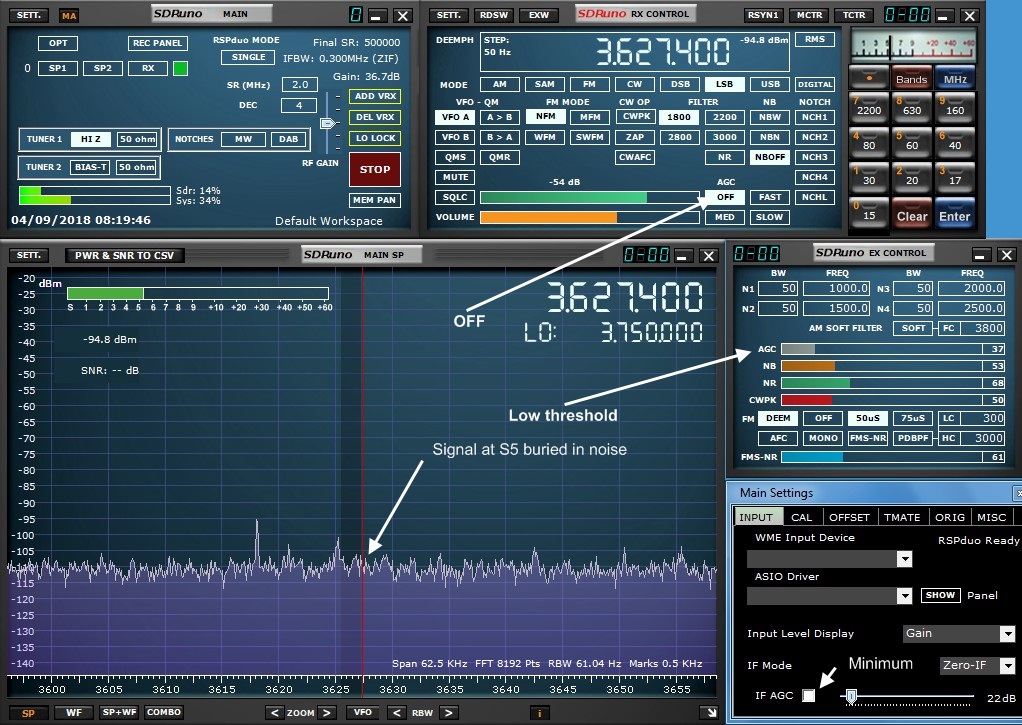Toggle LO LOCK in Main panel
Viewport: 1022px width, 725px height.
[375, 138]
